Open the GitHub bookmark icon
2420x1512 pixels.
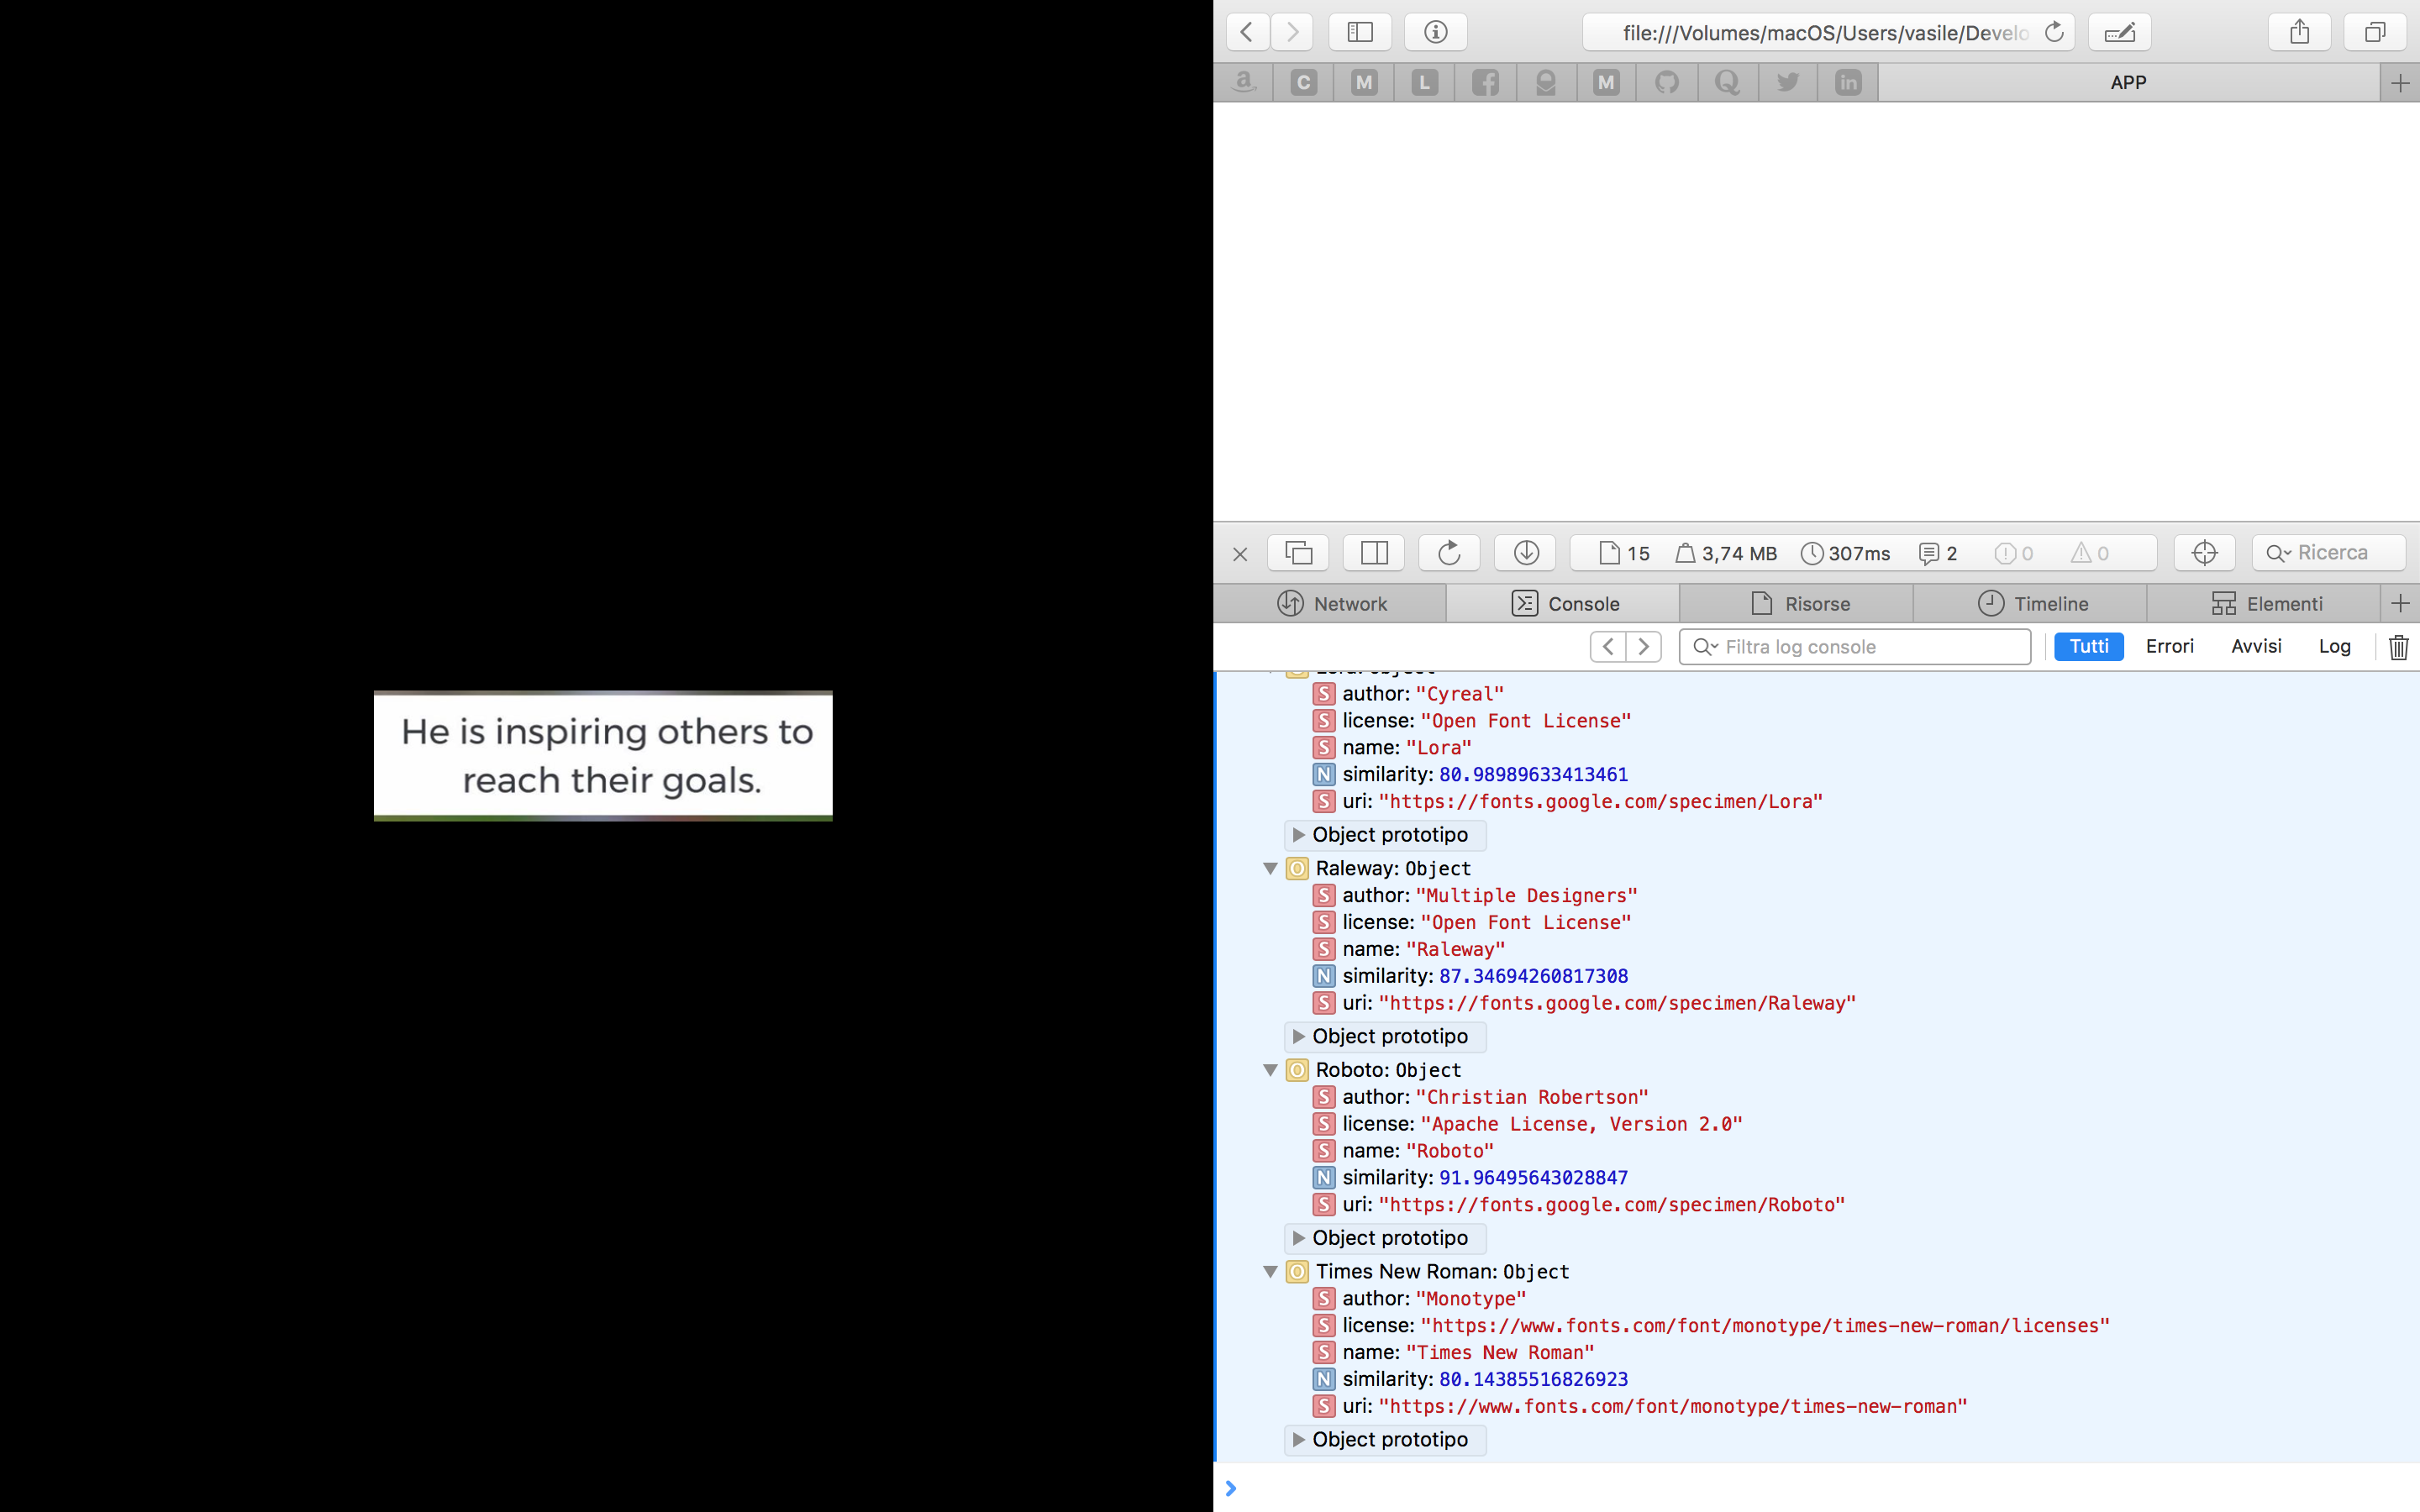[1667, 82]
